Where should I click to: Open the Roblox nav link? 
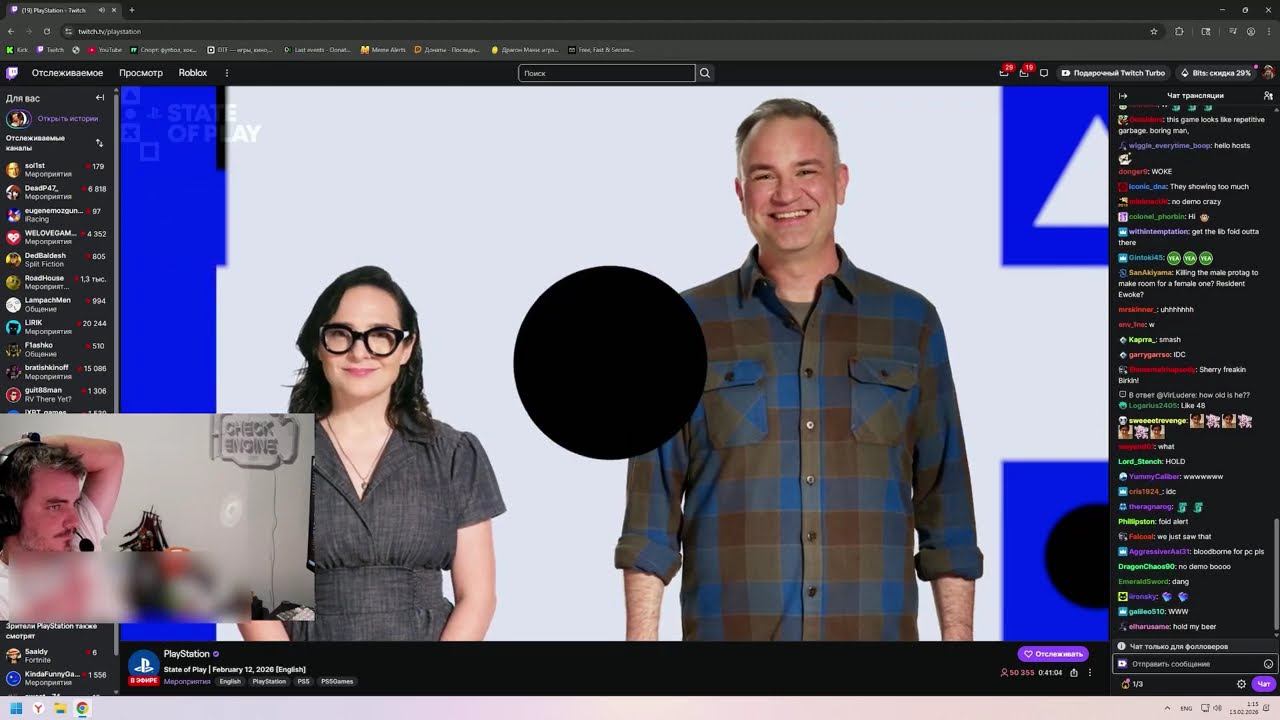point(193,73)
